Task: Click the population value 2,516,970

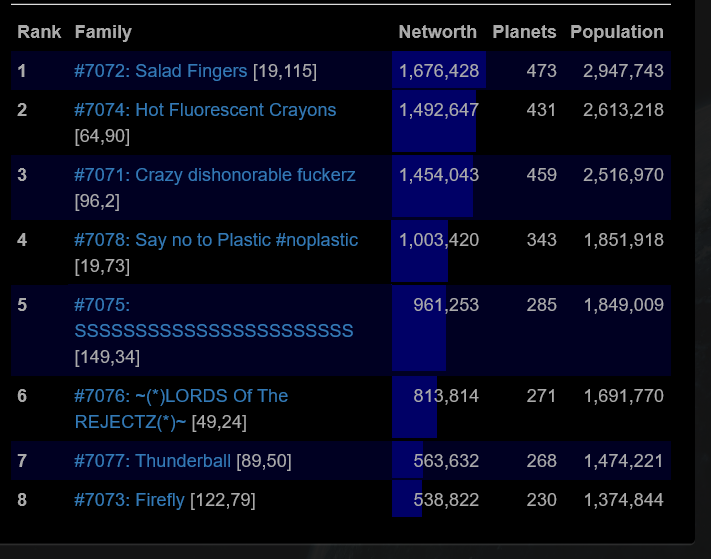Action: tap(623, 175)
